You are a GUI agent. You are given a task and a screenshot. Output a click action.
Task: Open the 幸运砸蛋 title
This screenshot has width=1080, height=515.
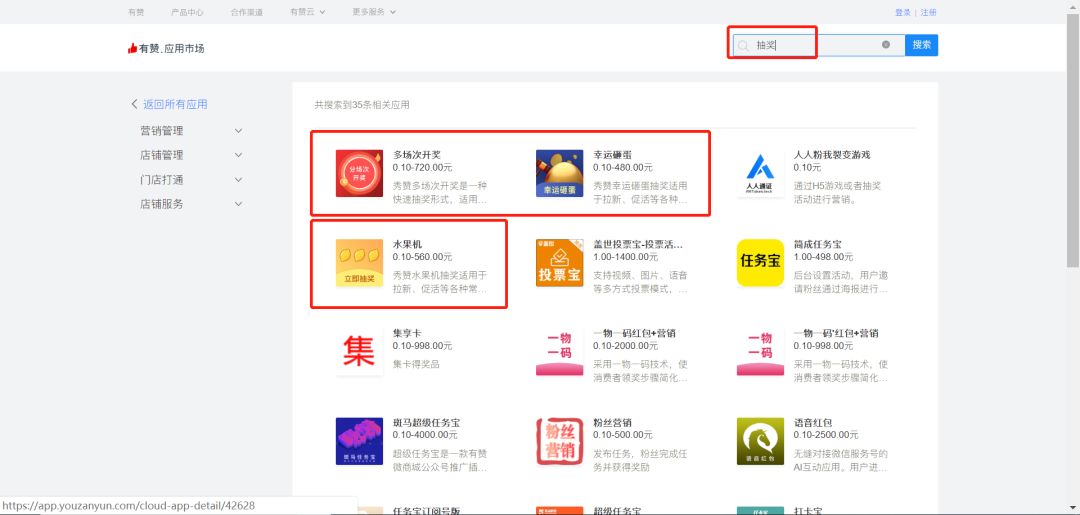(612, 155)
